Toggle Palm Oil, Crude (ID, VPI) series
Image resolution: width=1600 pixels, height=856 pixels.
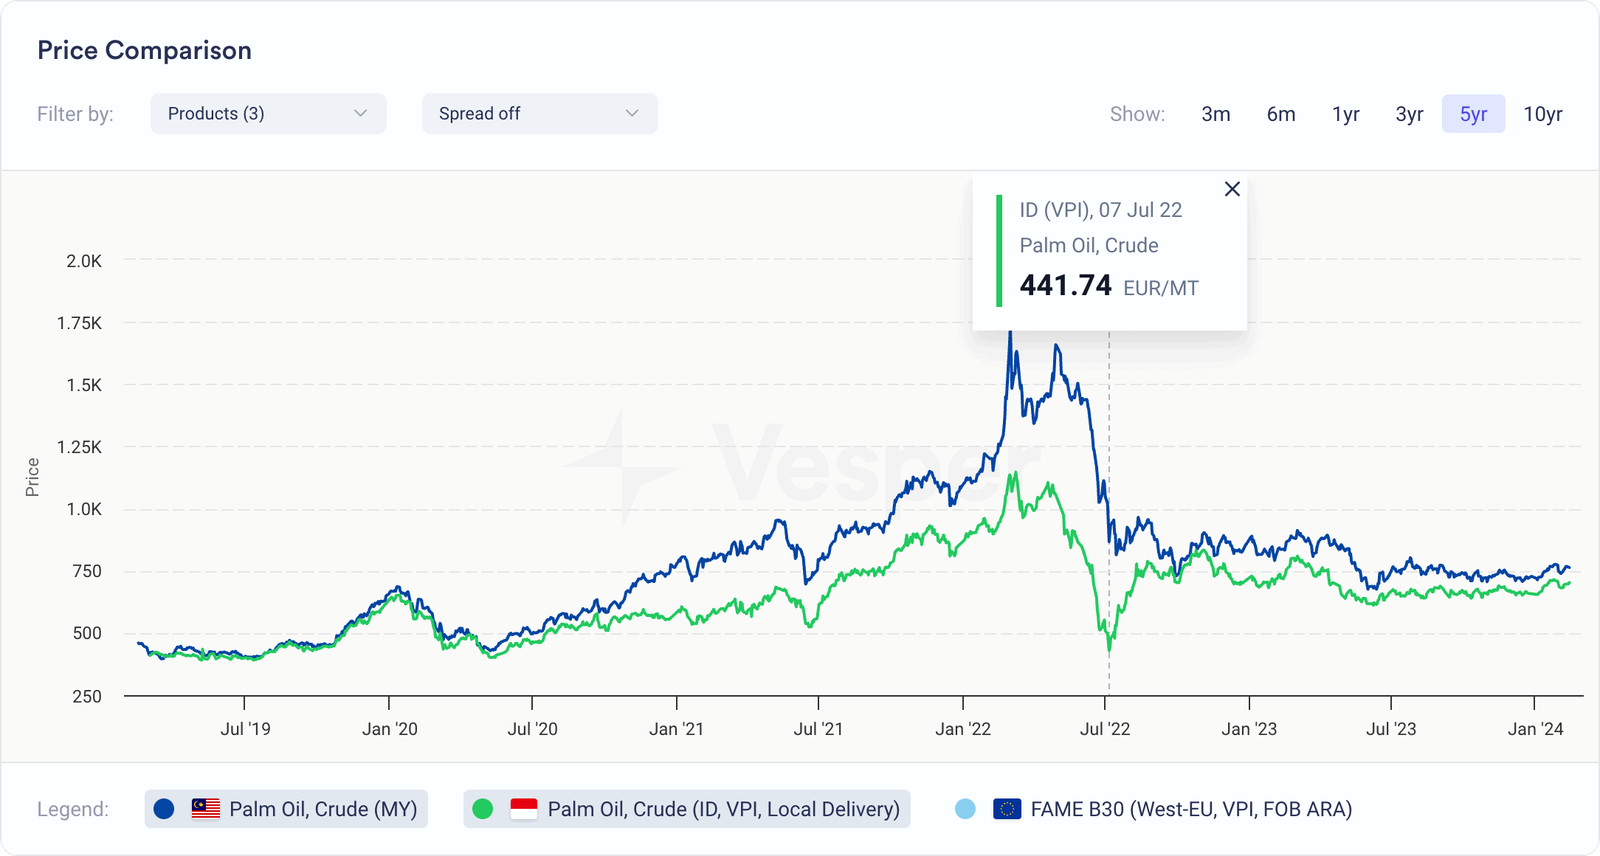tap(687, 809)
